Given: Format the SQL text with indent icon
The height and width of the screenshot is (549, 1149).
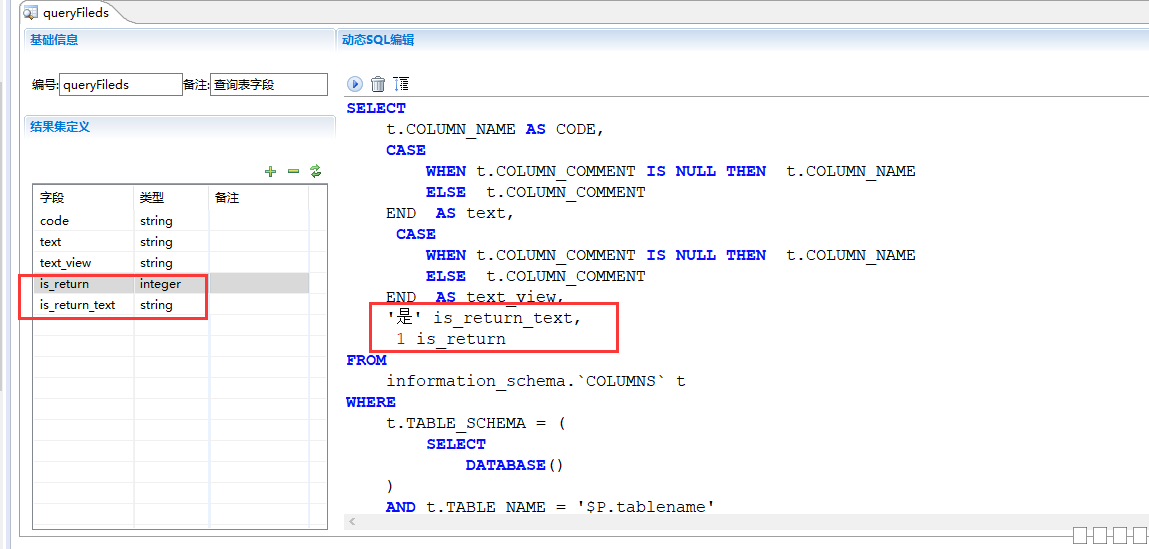Looking at the screenshot, I should (x=401, y=84).
